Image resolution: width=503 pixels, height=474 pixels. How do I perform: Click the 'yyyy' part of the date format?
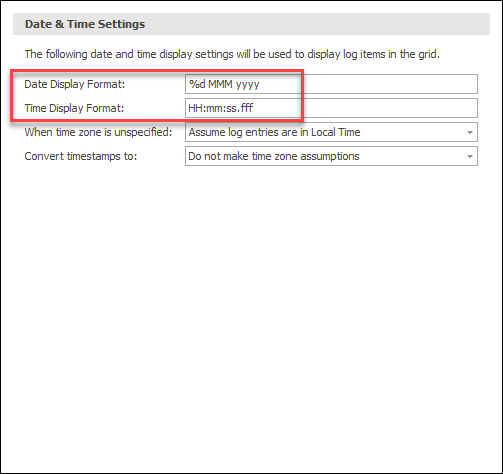[247, 85]
